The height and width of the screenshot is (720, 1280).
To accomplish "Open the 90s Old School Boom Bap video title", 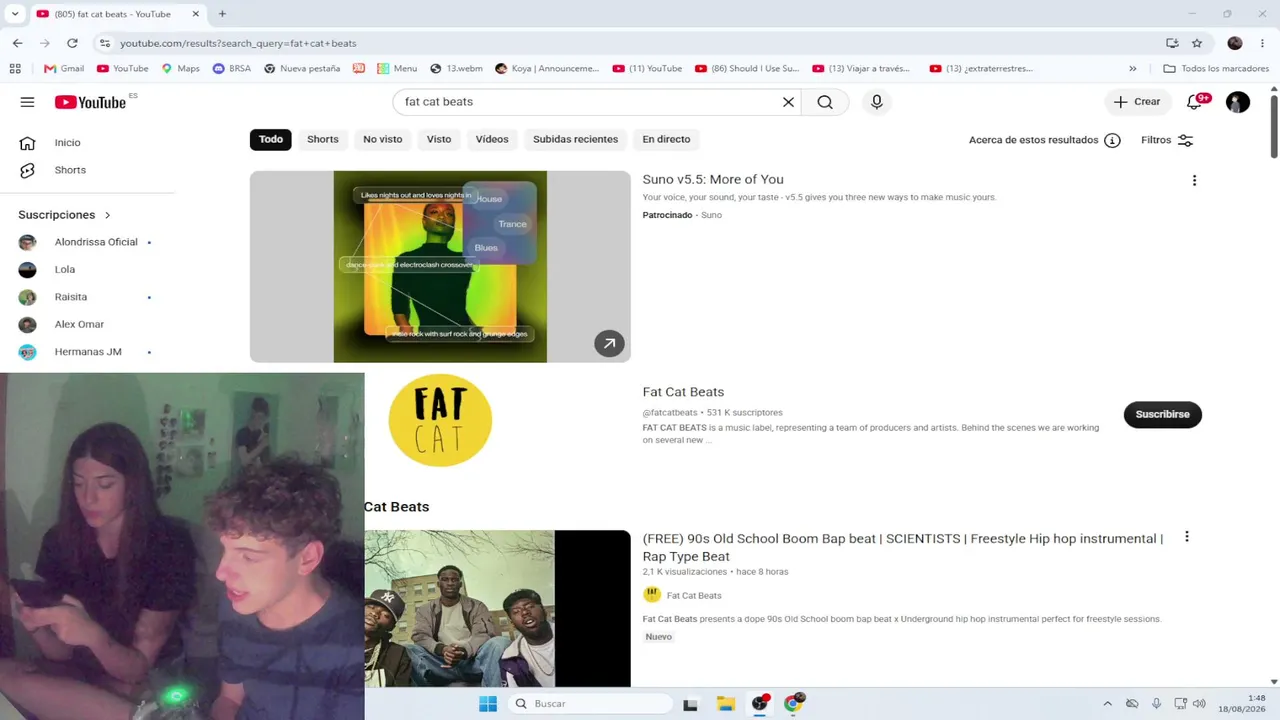I will click(x=902, y=547).
